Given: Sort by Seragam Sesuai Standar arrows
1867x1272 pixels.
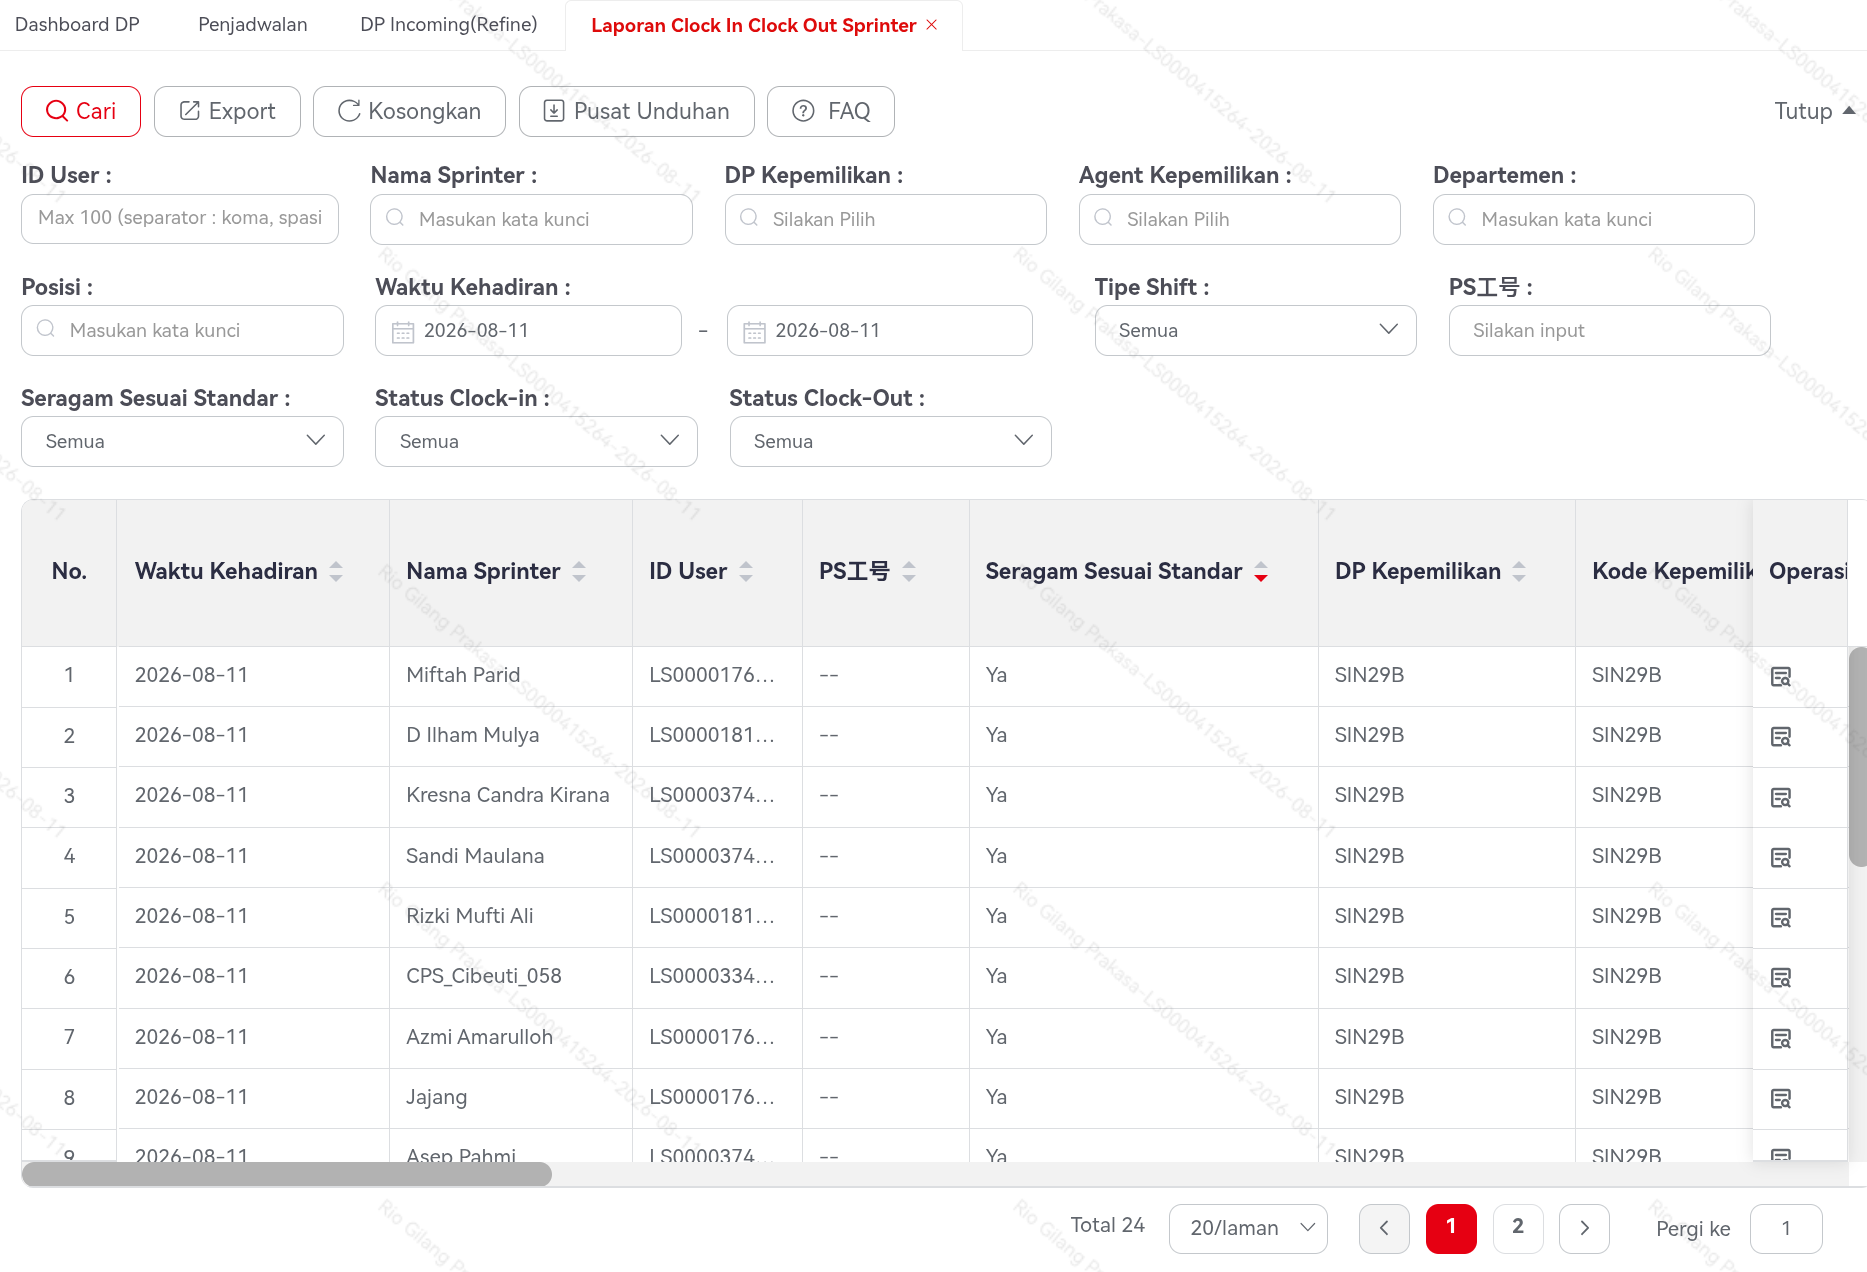Looking at the screenshot, I should tap(1261, 572).
